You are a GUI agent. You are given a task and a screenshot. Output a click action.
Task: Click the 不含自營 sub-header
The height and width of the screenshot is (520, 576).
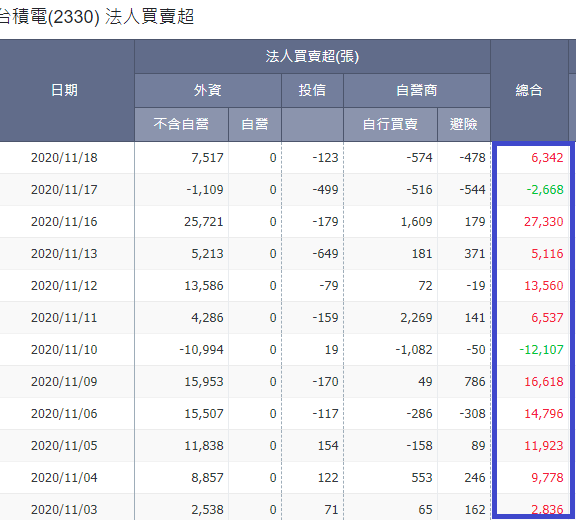181,124
